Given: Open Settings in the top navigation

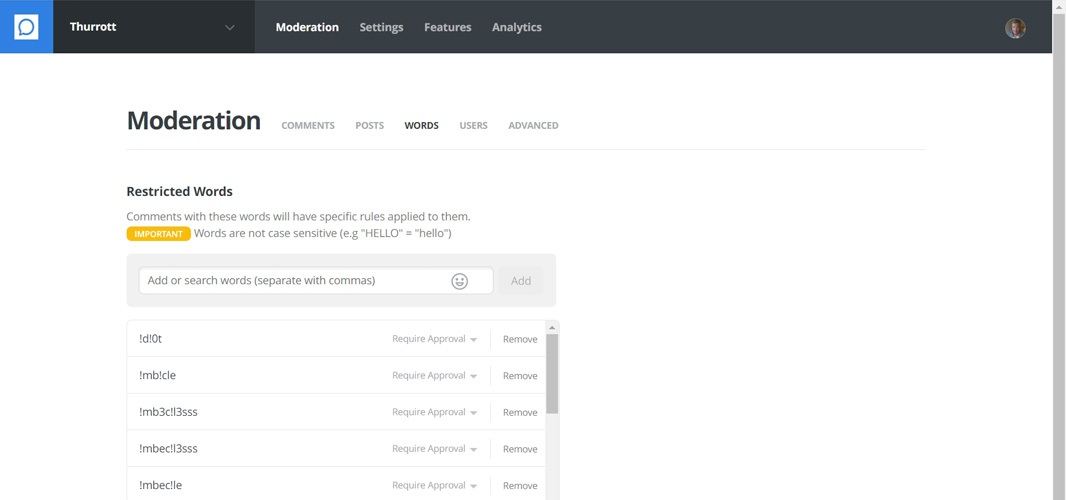Looking at the screenshot, I should click(x=381, y=27).
